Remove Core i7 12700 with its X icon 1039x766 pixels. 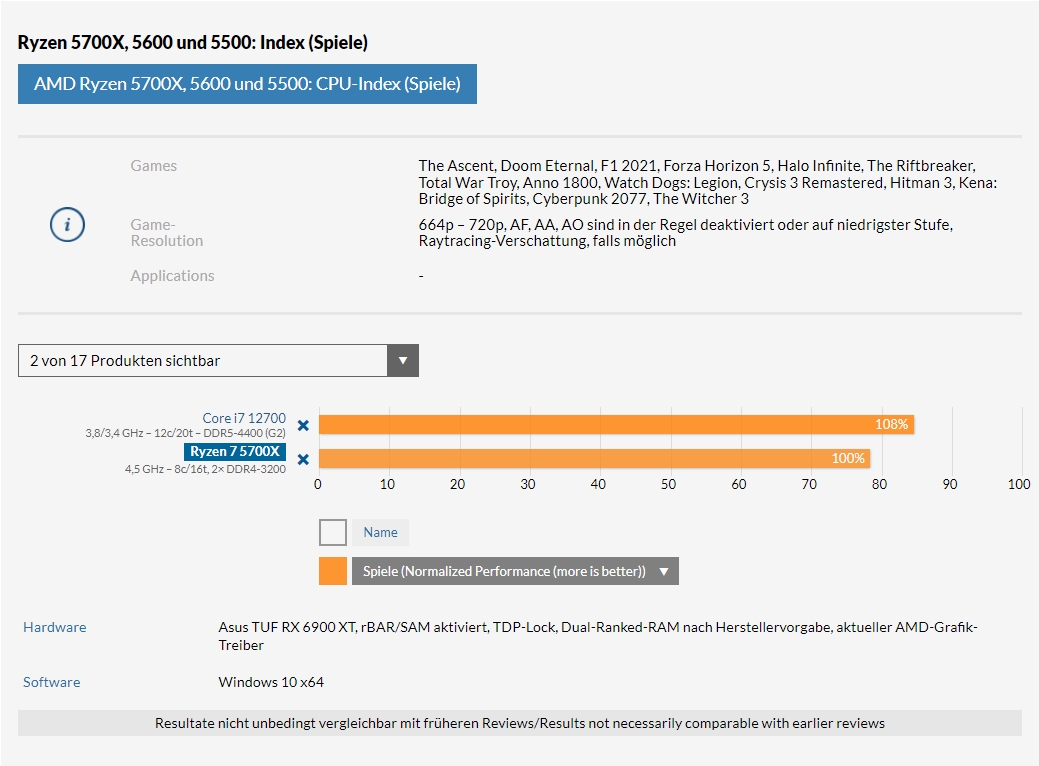click(x=303, y=425)
